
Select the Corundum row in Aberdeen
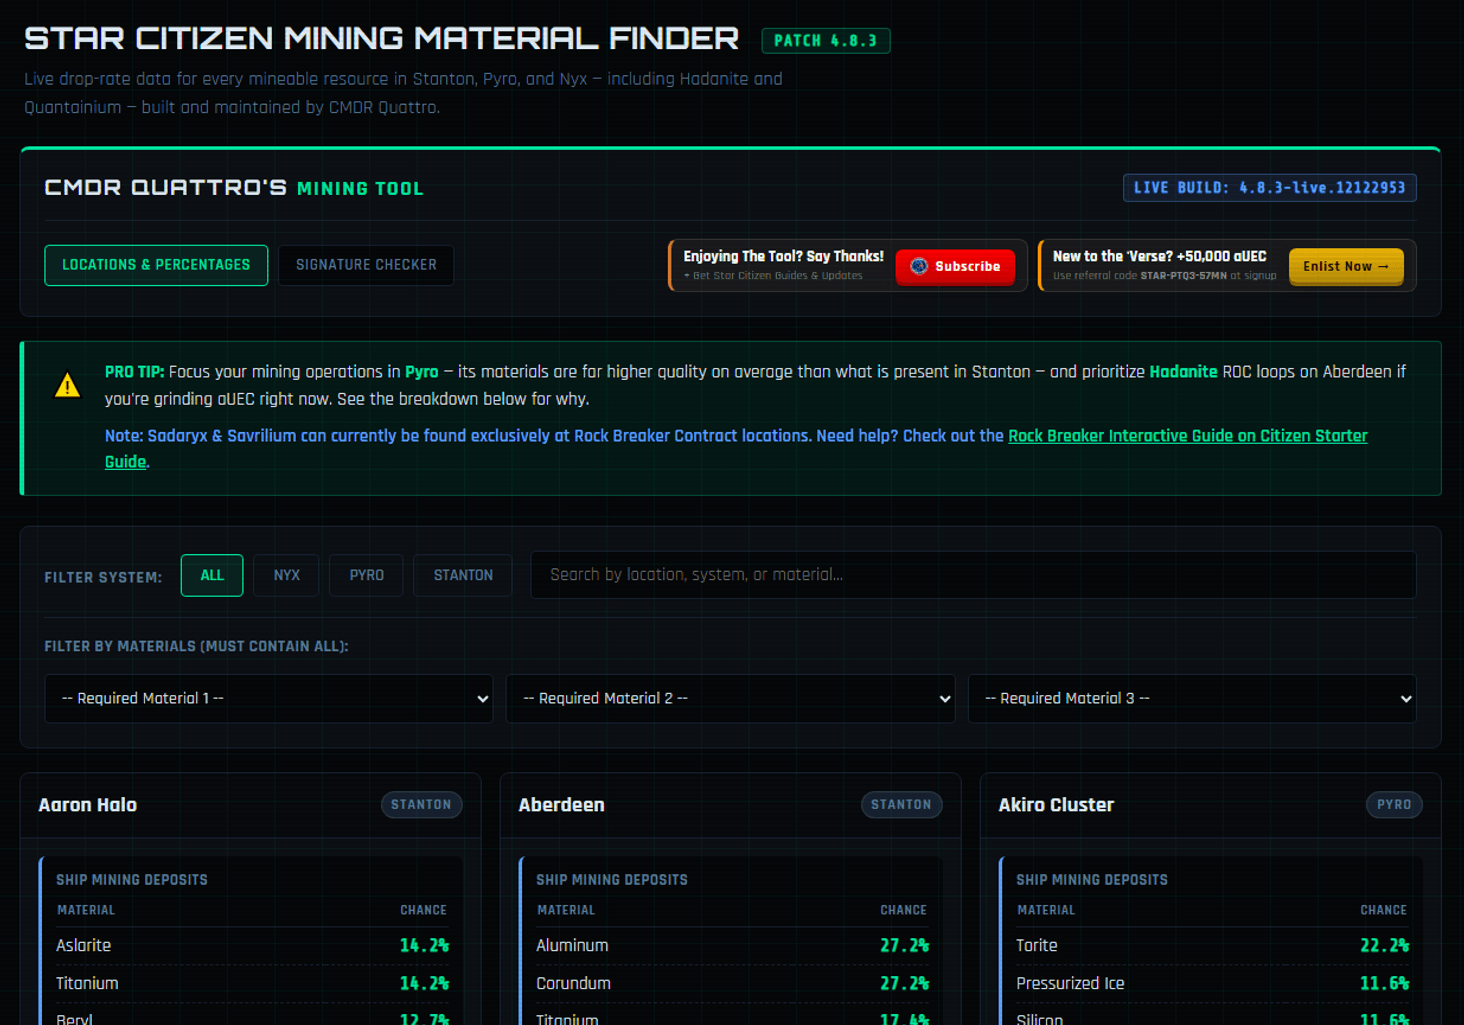point(732,984)
